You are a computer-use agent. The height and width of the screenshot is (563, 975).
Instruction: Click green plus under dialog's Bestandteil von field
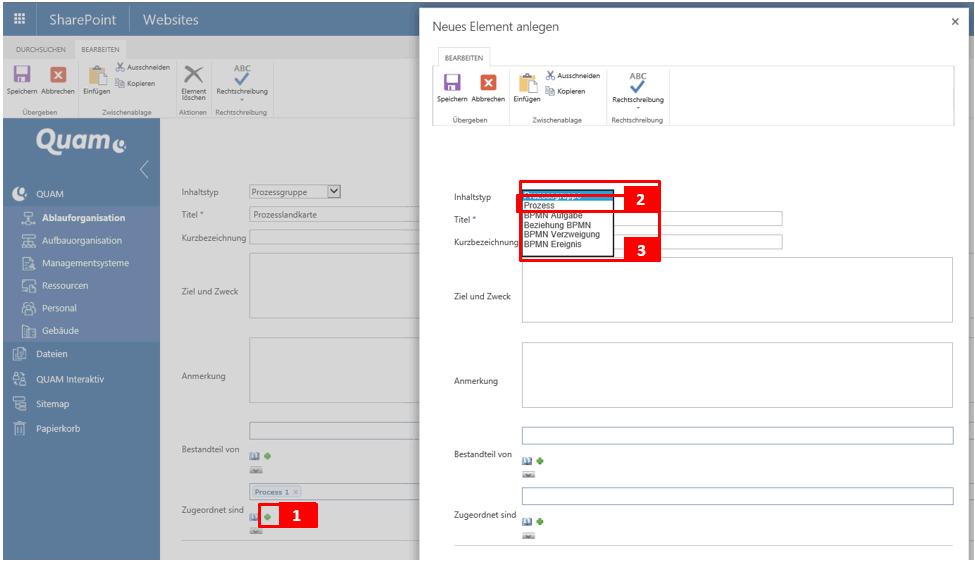coord(540,461)
